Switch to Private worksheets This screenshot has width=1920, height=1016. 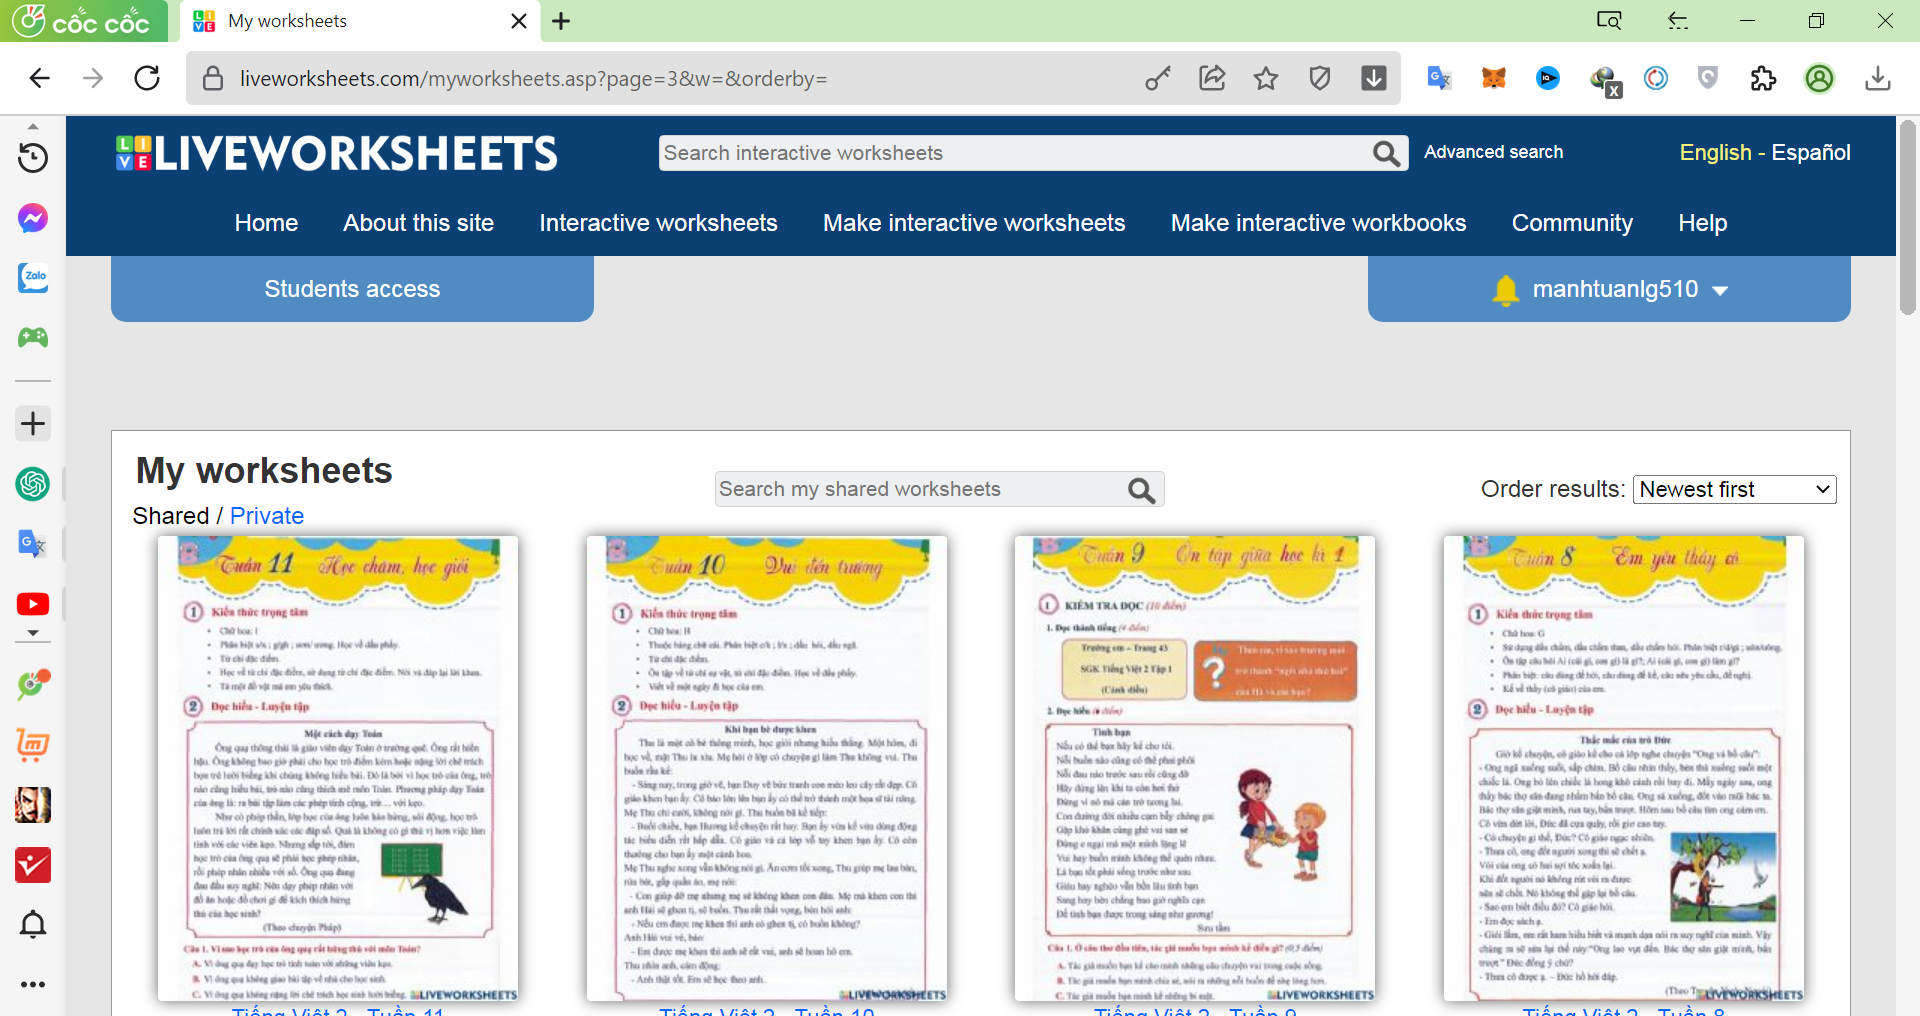tap(267, 516)
